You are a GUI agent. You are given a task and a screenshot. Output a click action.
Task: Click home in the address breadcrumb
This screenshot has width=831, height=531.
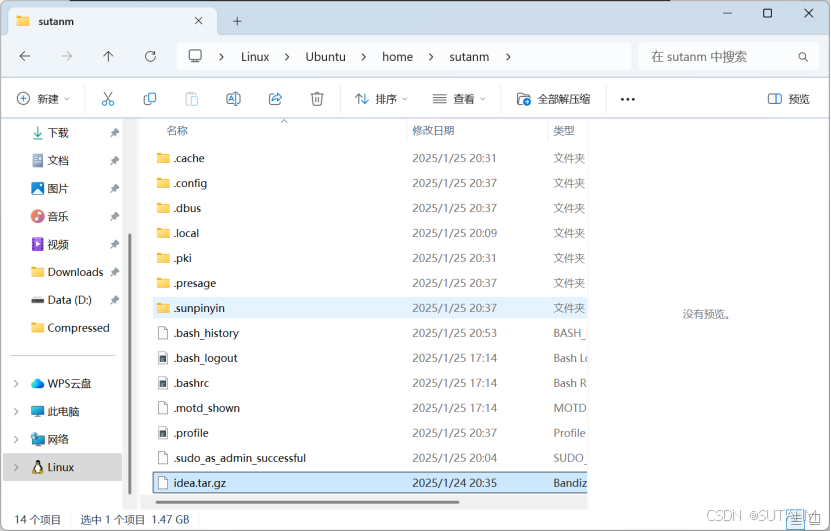397,57
